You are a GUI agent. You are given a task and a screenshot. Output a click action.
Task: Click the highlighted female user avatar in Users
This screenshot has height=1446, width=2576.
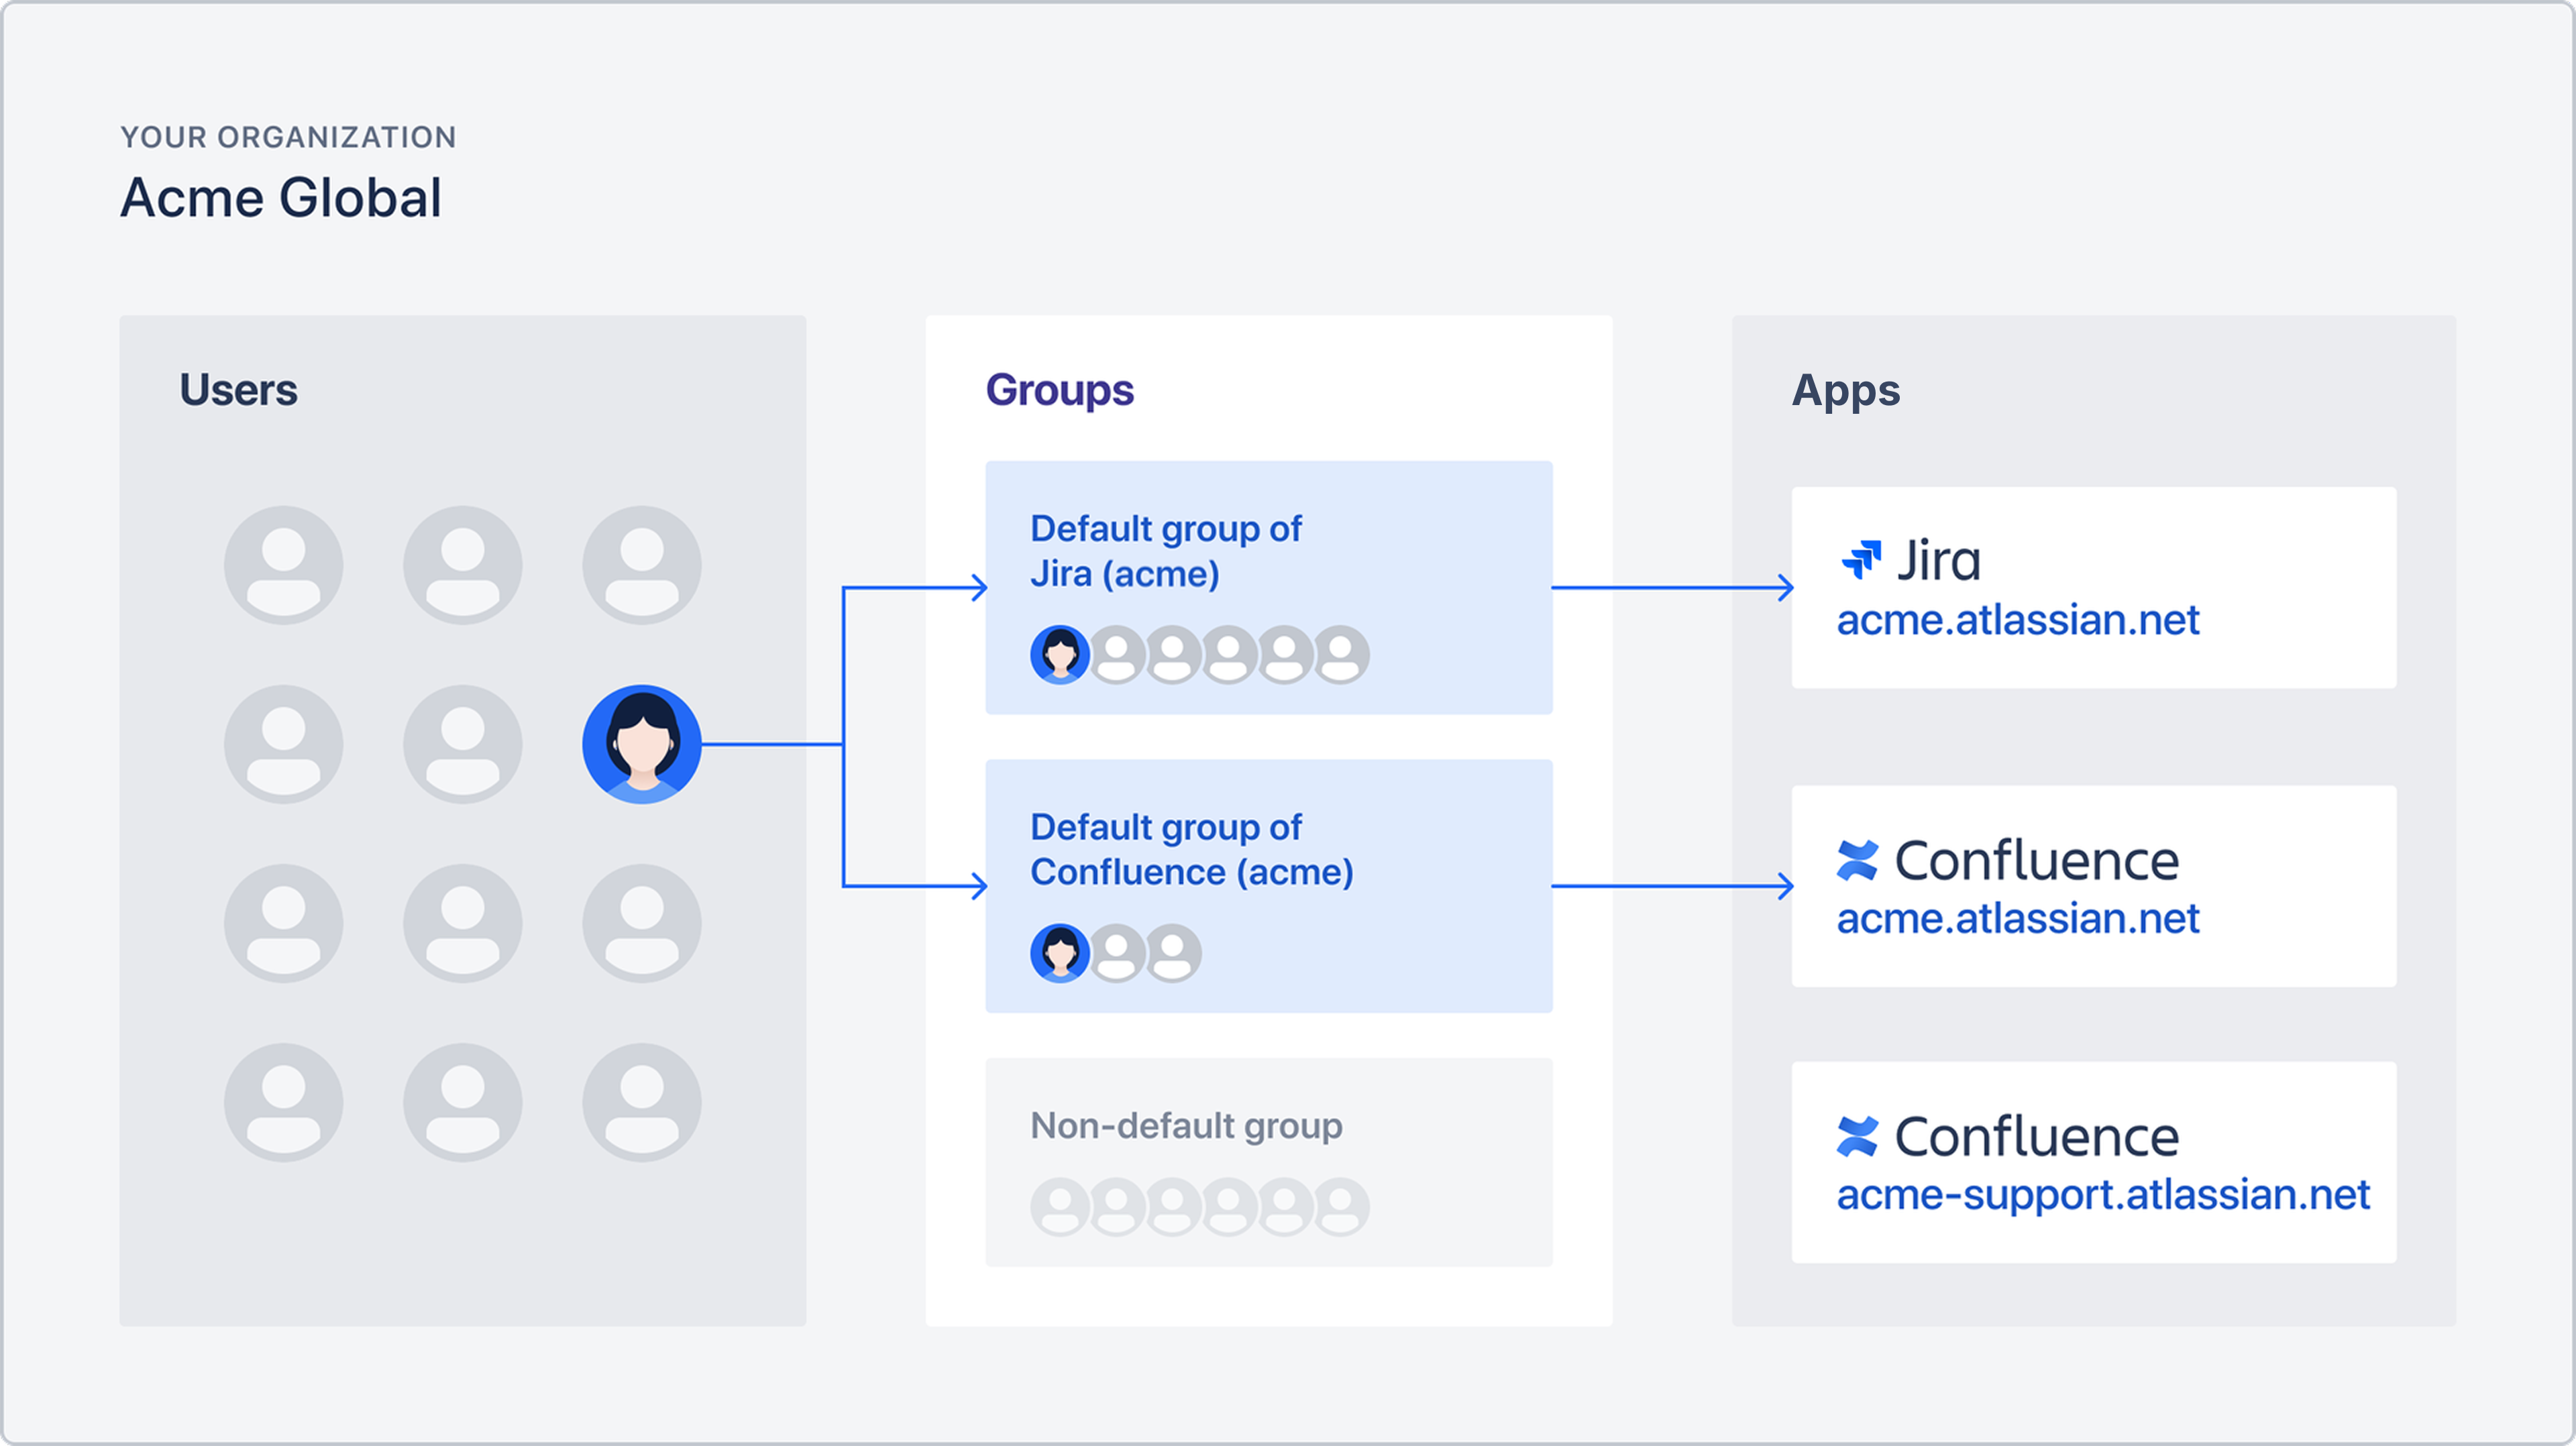(x=642, y=744)
